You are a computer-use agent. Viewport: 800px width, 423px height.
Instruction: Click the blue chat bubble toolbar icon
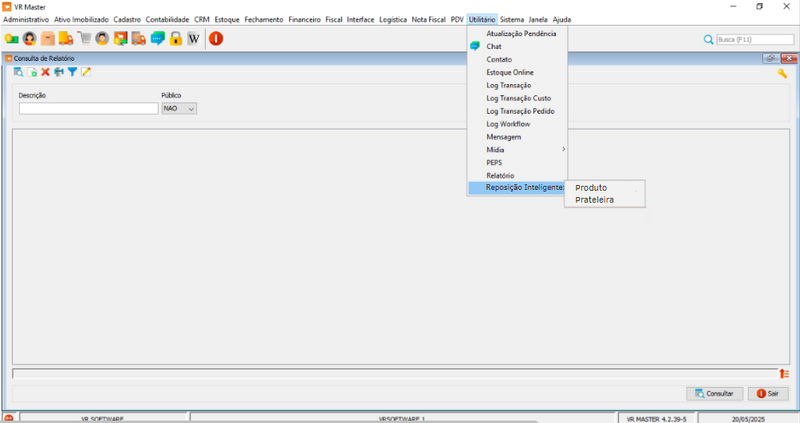point(157,39)
